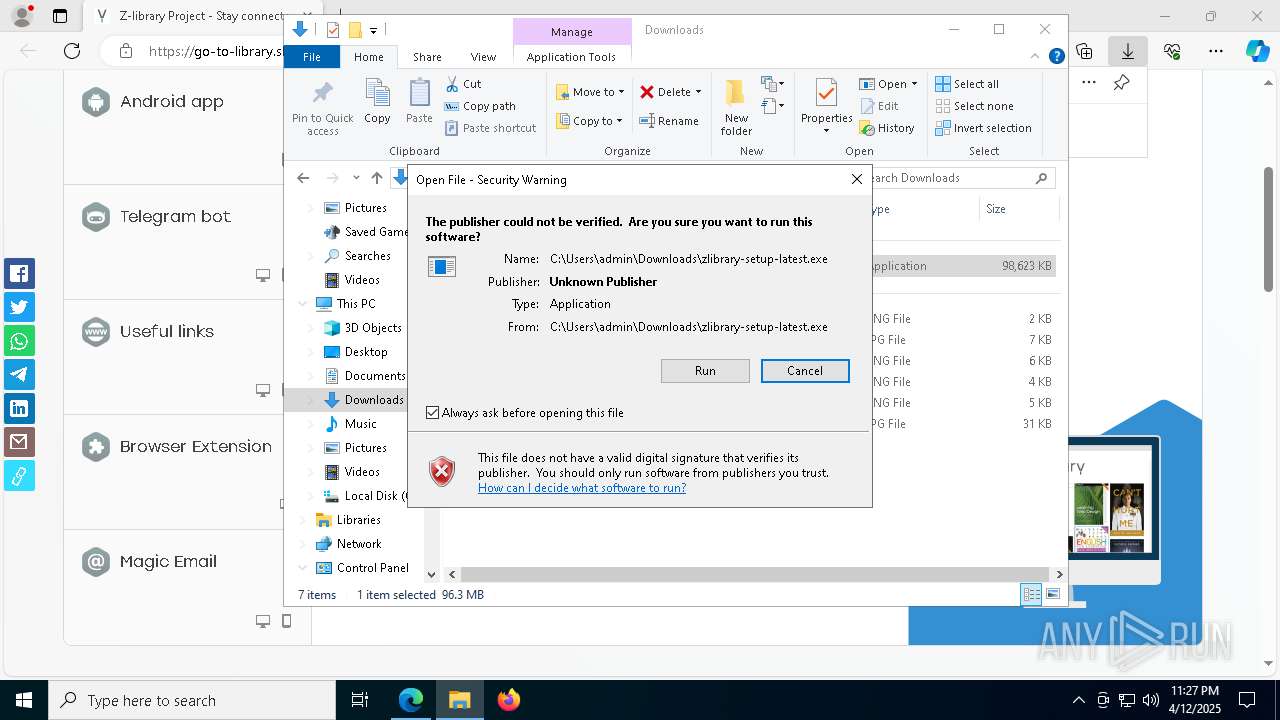Viewport: 1280px width, 720px height.
Task: Click the Up one level arrow
Action: coord(376,178)
